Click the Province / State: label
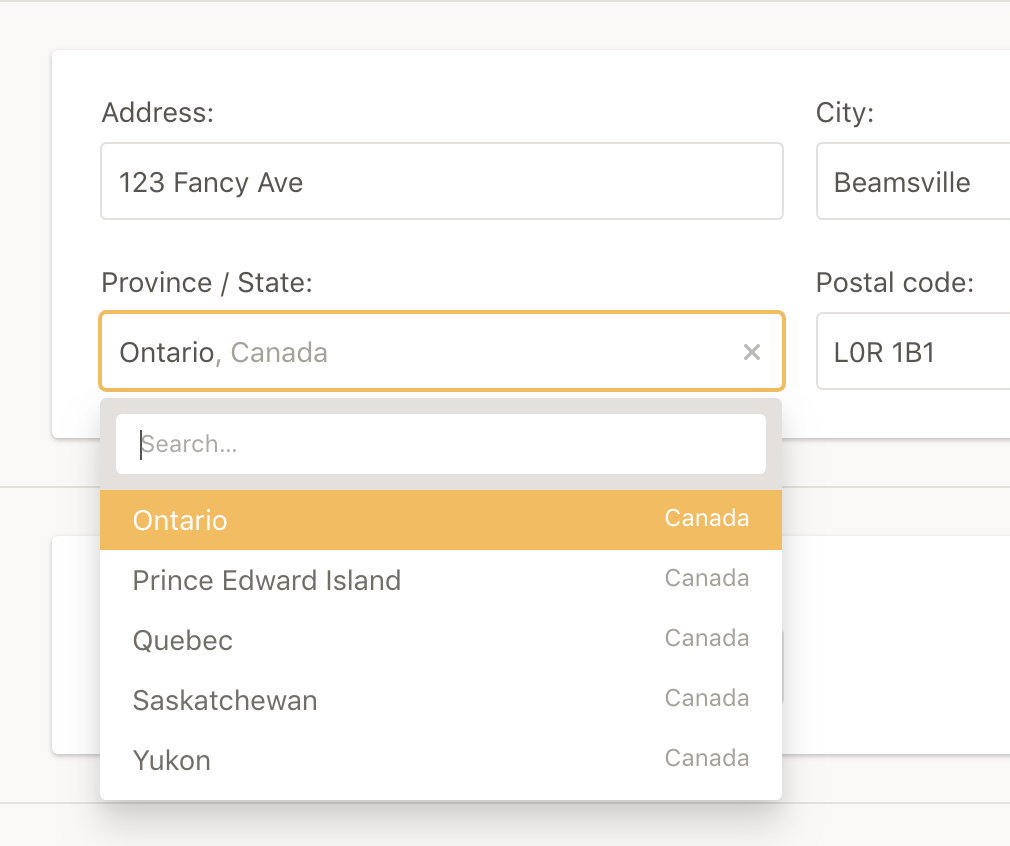The image size is (1010, 846). coord(207,283)
